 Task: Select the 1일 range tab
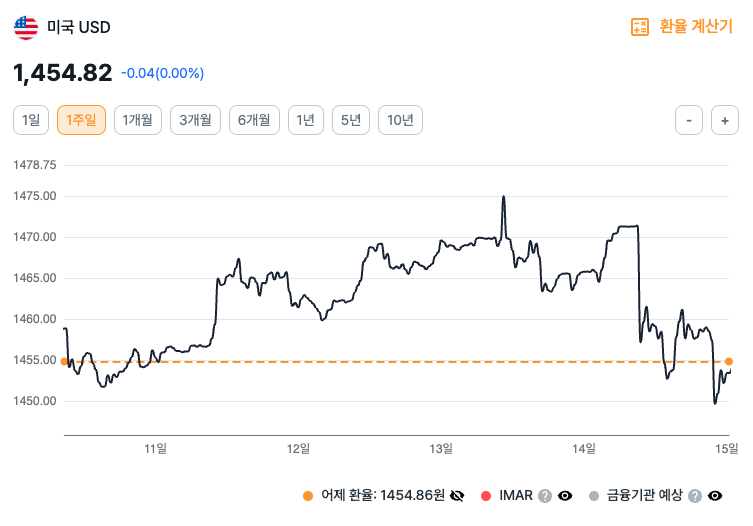(31, 121)
